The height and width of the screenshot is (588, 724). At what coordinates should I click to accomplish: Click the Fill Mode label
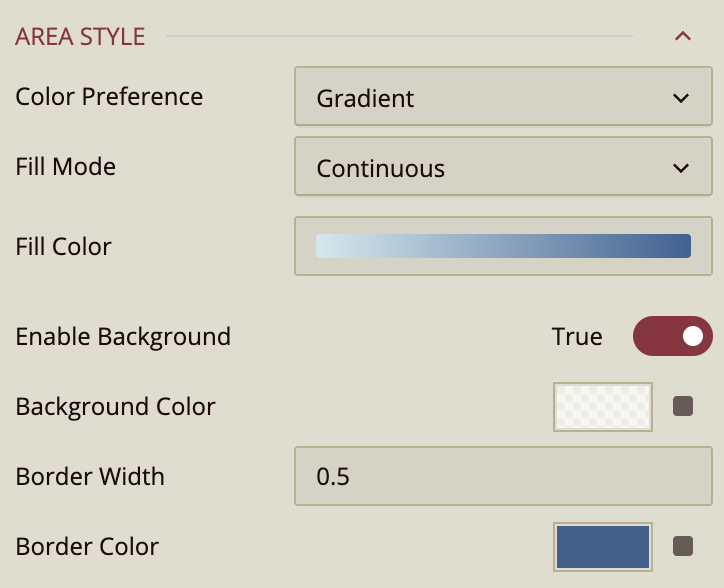click(66, 166)
